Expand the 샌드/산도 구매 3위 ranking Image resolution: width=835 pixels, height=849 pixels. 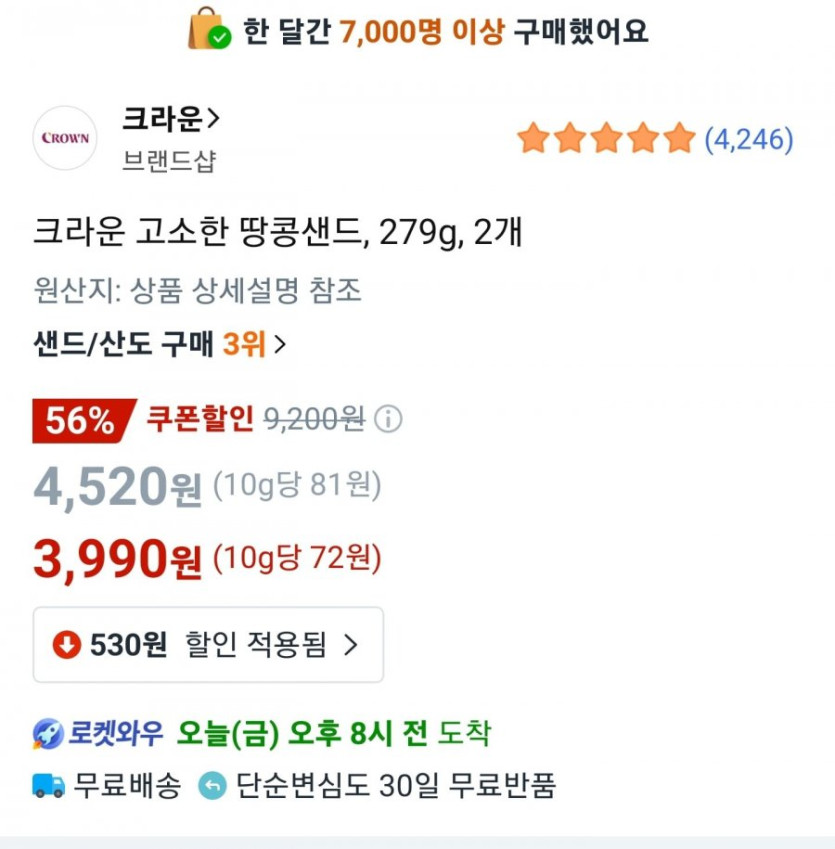click(x=160, y=345)
